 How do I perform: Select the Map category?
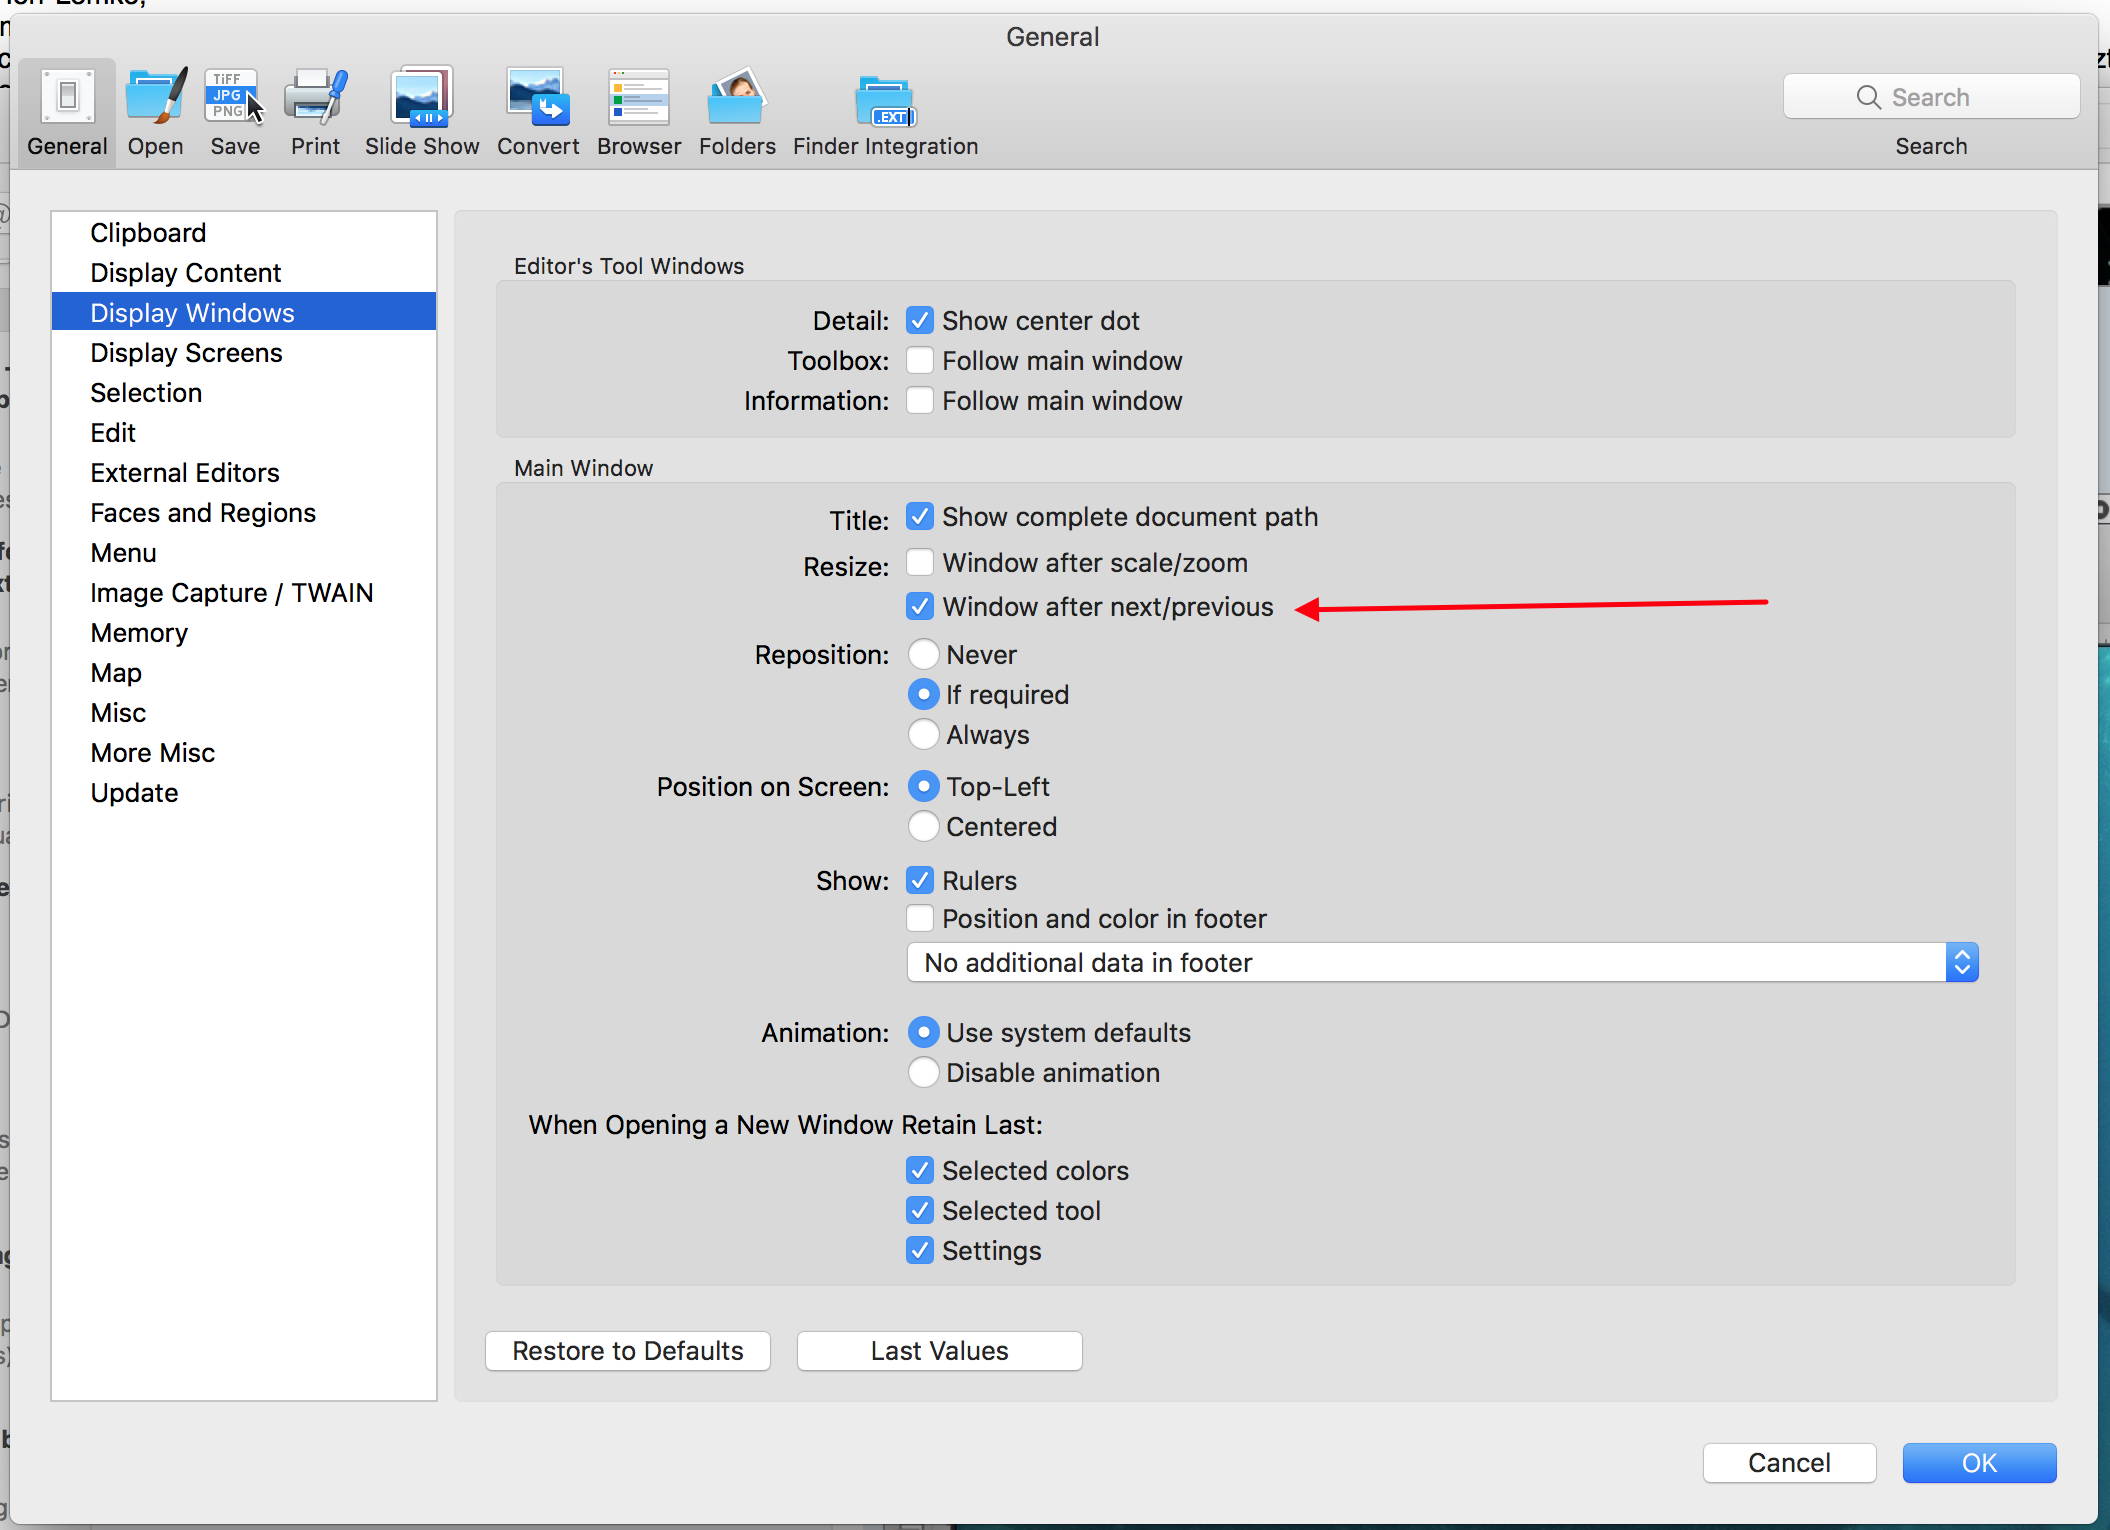coord(244,672)
